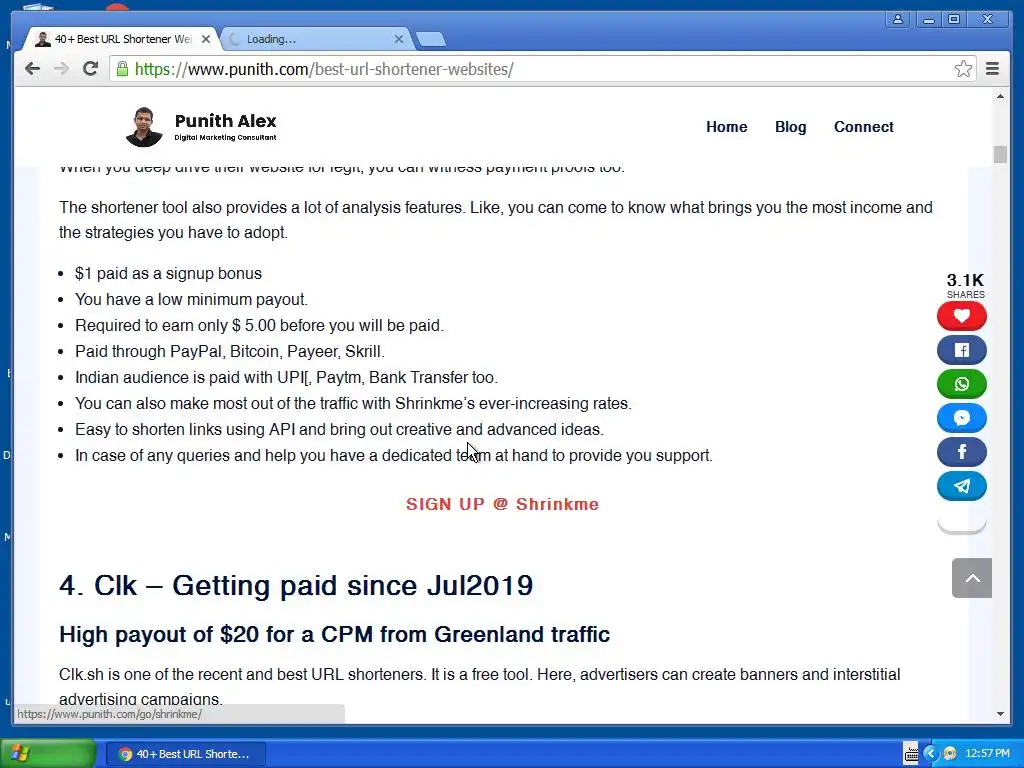Viewport: 1024px width, 768px height.
Task: Click the scrollbar down arrow
Action: pos(1000,714)
